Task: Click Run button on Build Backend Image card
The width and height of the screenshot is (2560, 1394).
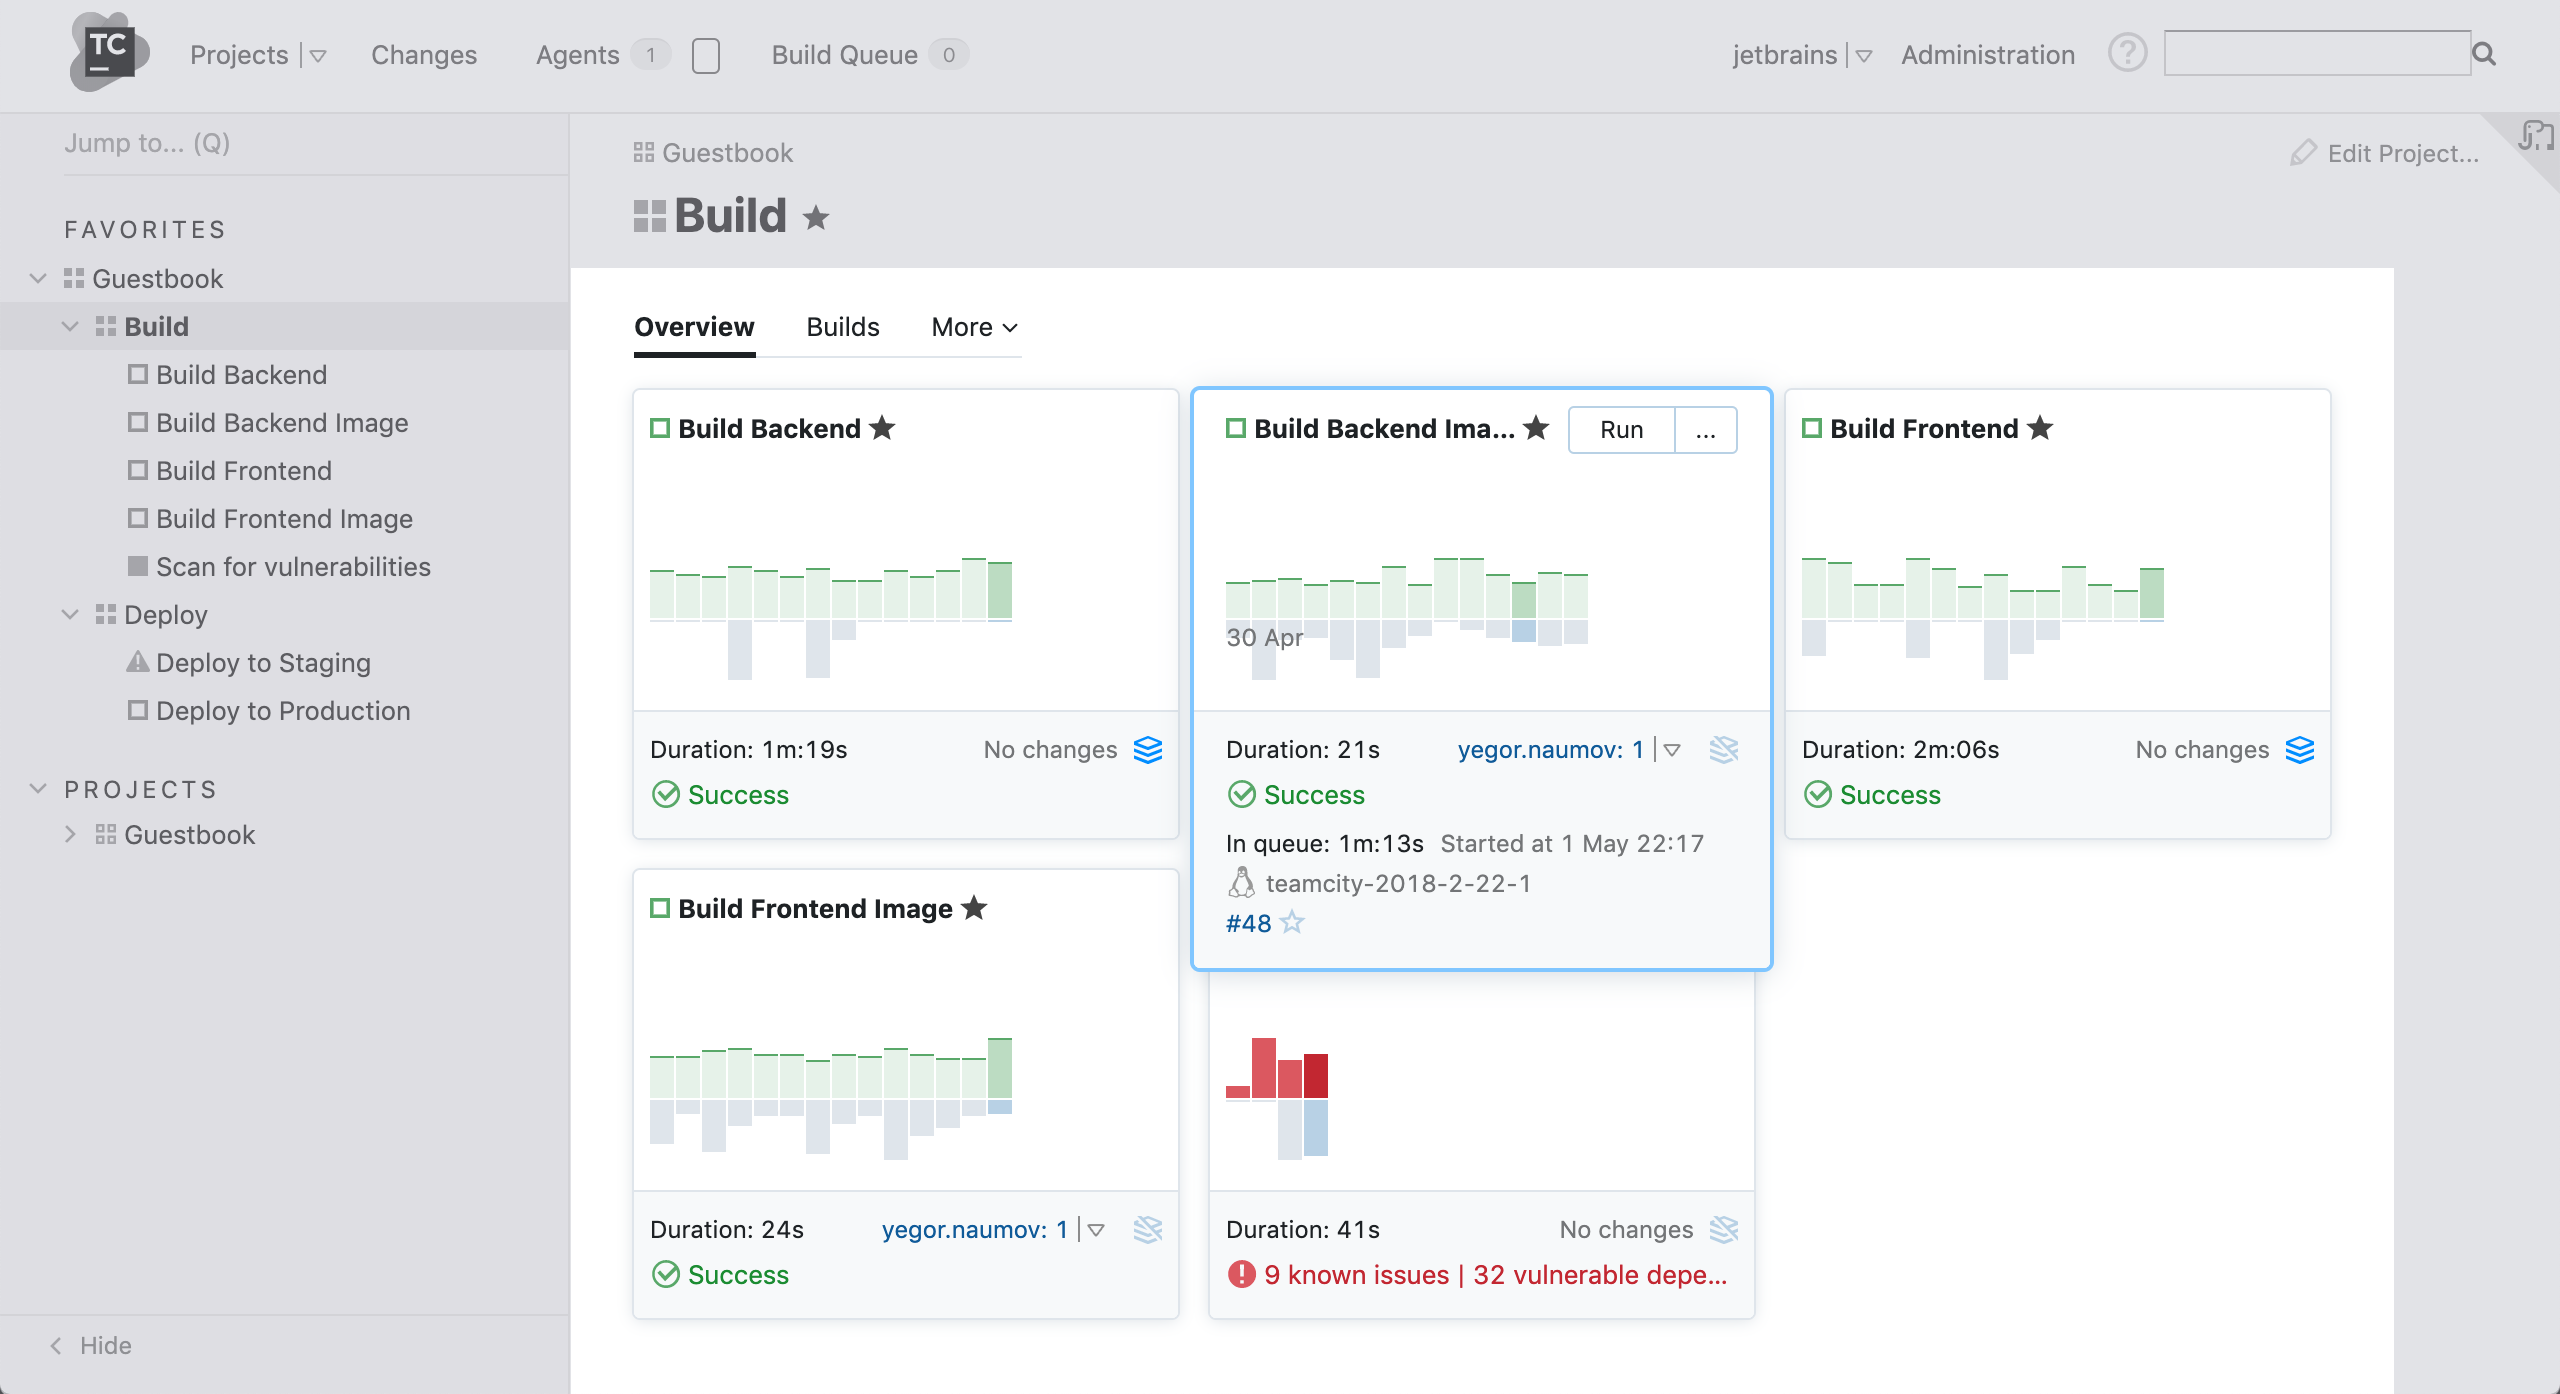Action: [x=1618, y=429]
